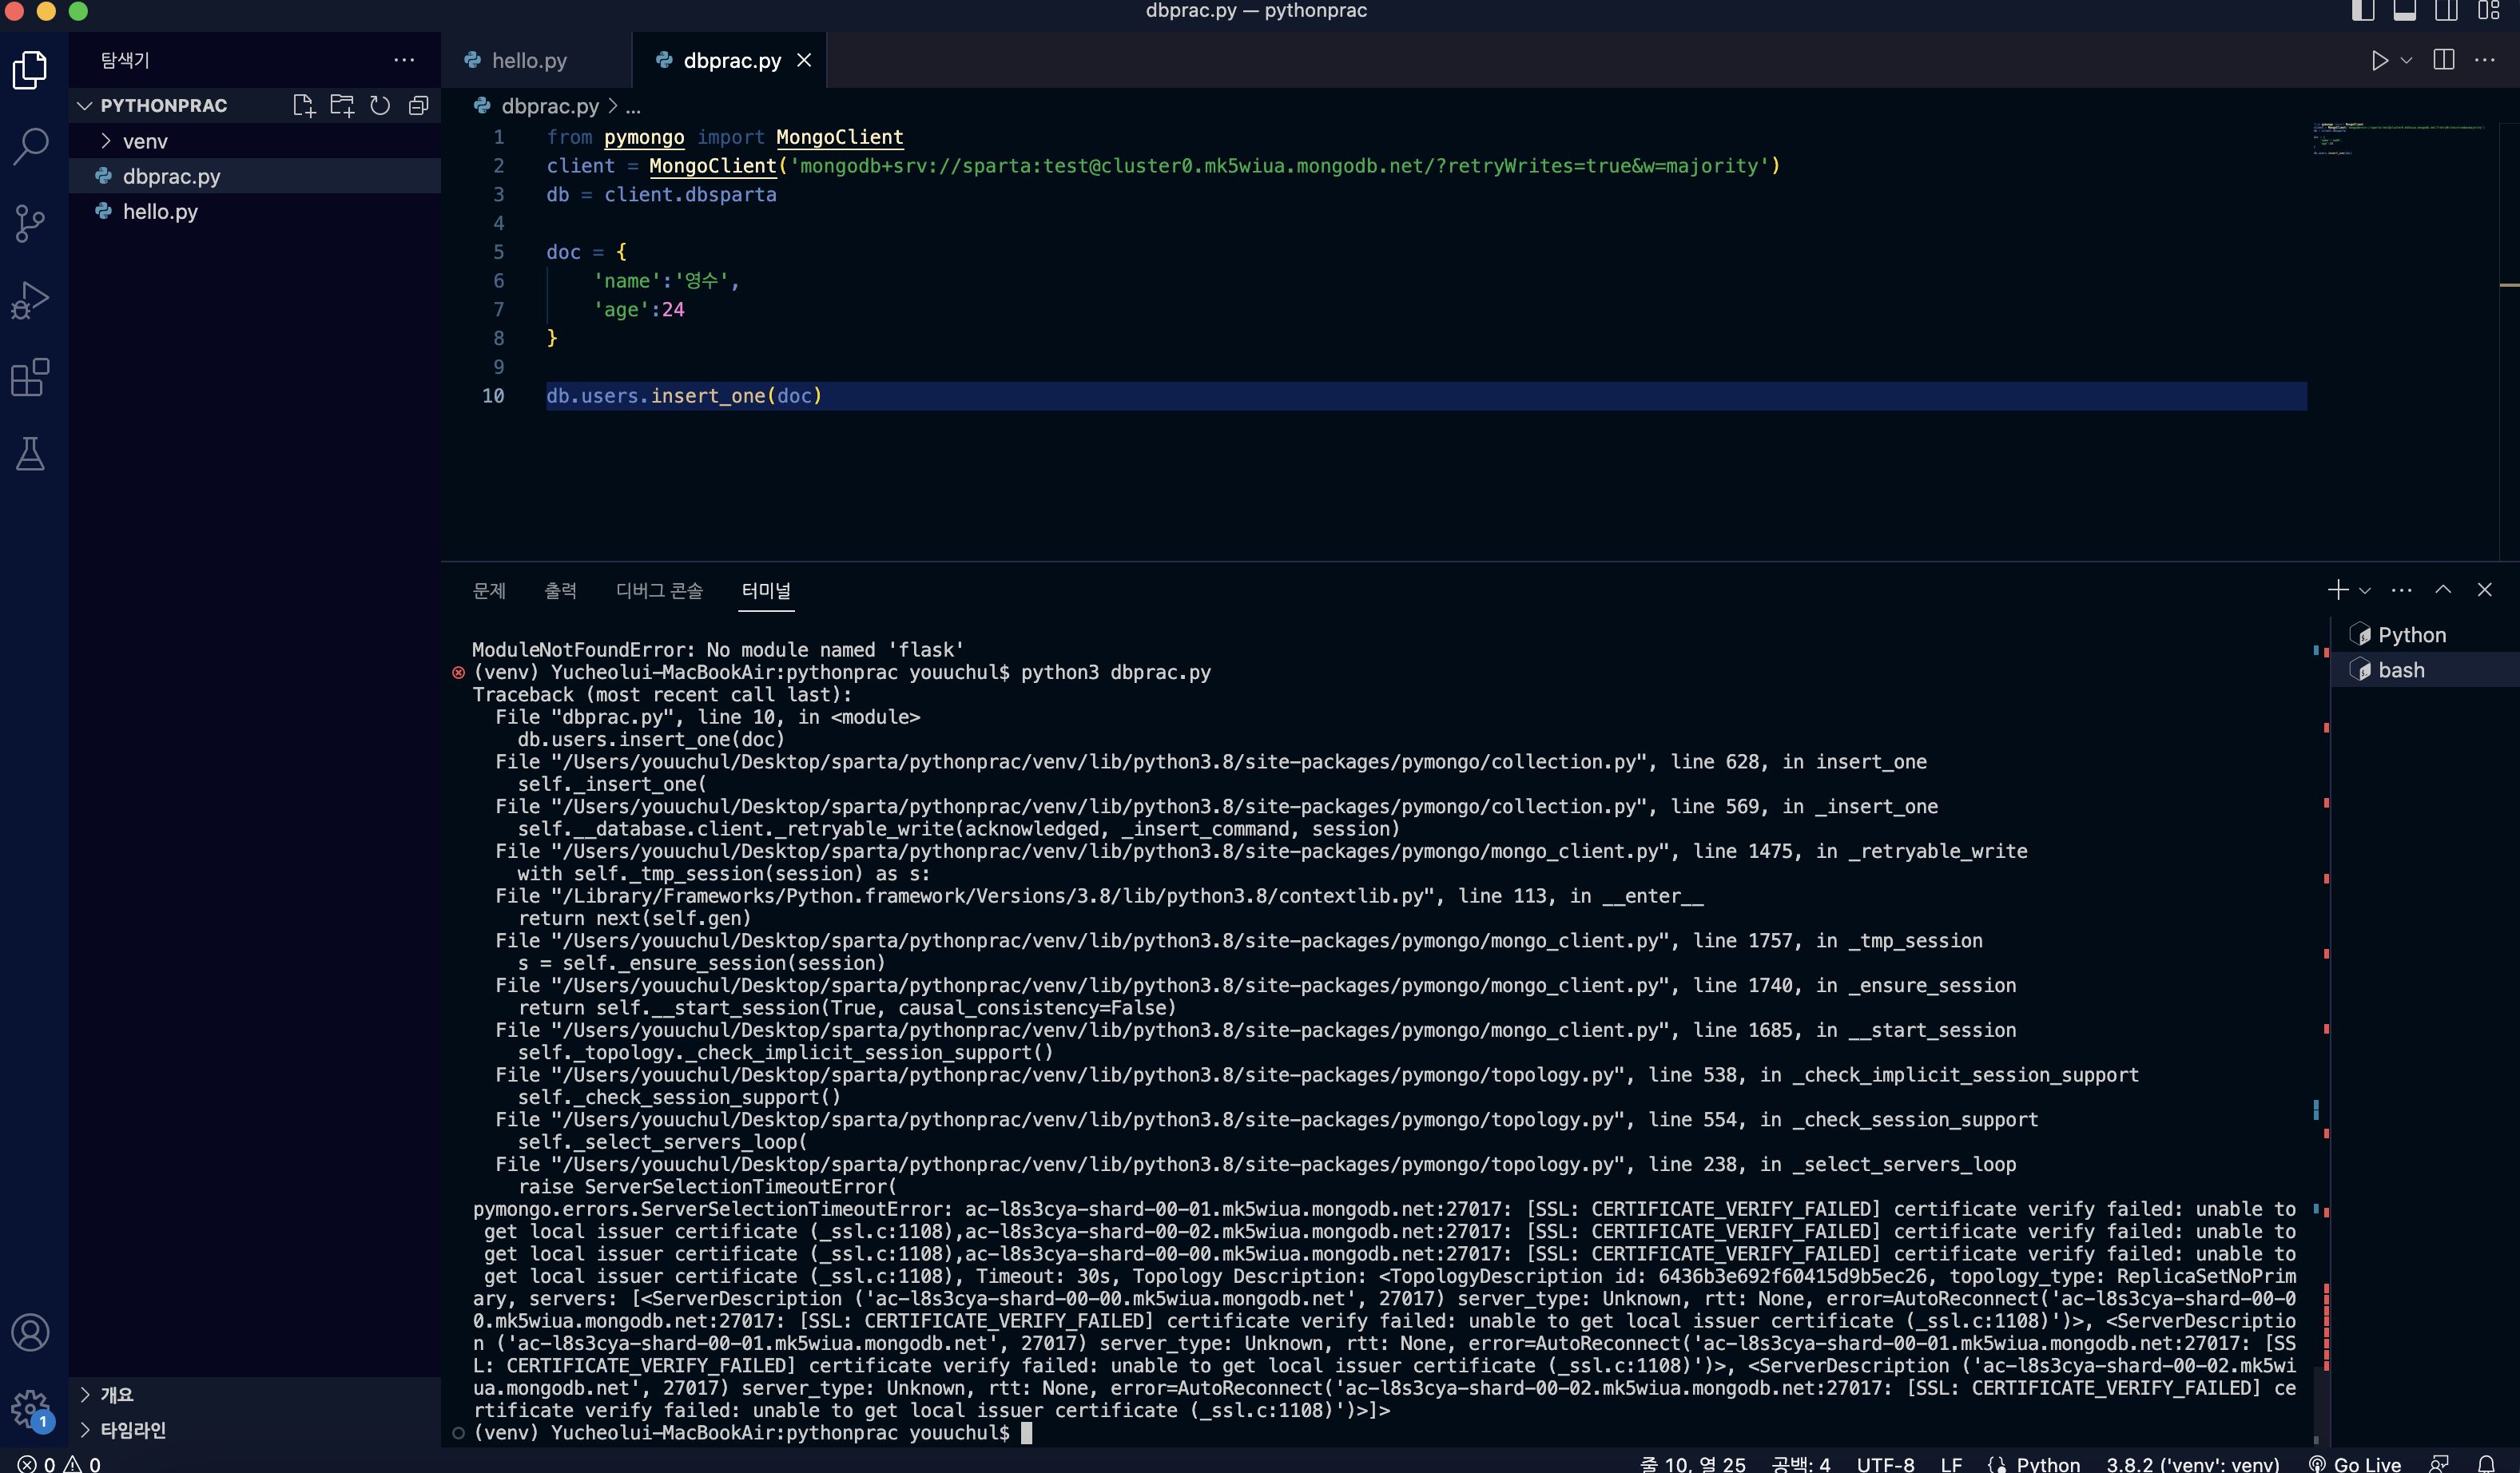Open run button dropdown arrow
Viewport: 2520px width, 1473px height.
tap(2407, 60)
